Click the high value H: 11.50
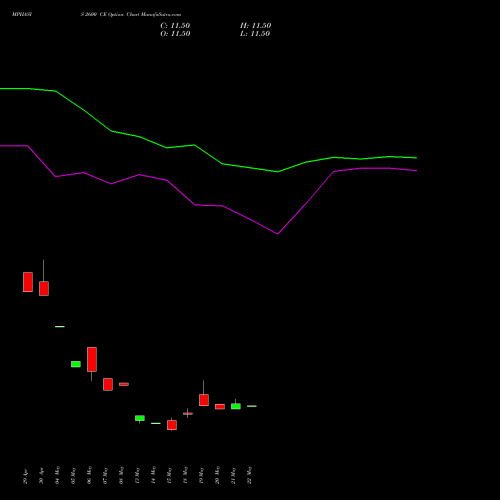The width and height of the screenshot is (500, 500). 256,26
